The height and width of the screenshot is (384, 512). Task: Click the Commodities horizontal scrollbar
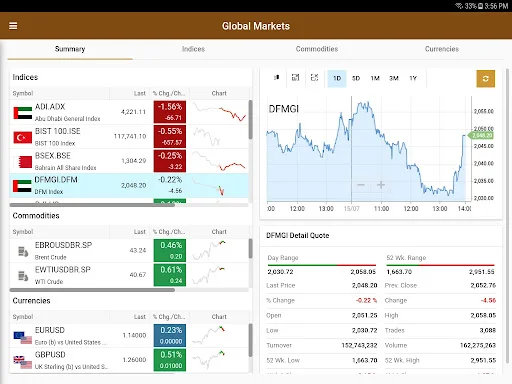(92, 290)
